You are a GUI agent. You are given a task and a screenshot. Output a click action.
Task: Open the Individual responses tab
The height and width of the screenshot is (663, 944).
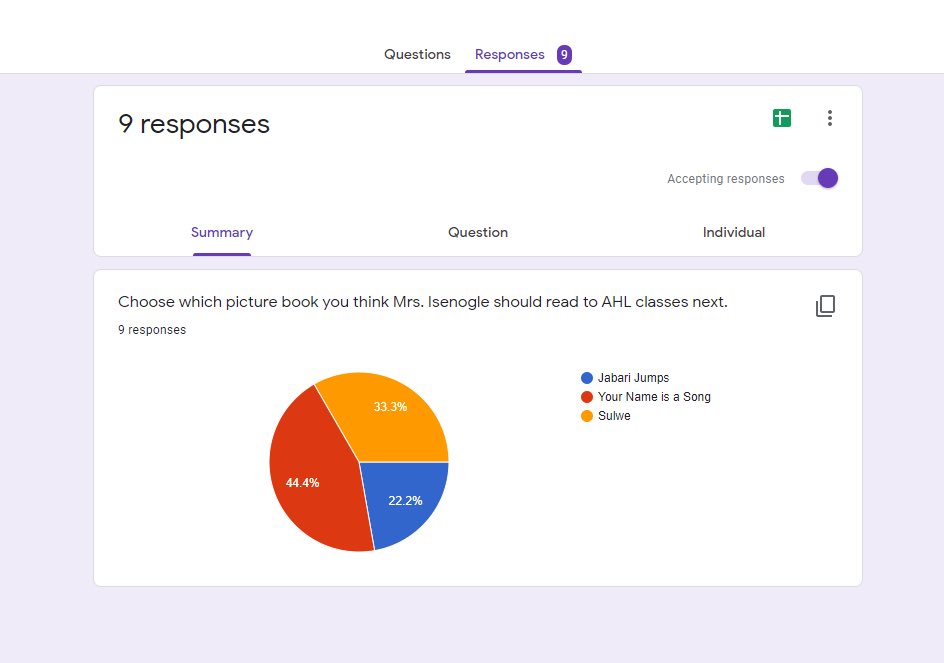click(734, 232)
